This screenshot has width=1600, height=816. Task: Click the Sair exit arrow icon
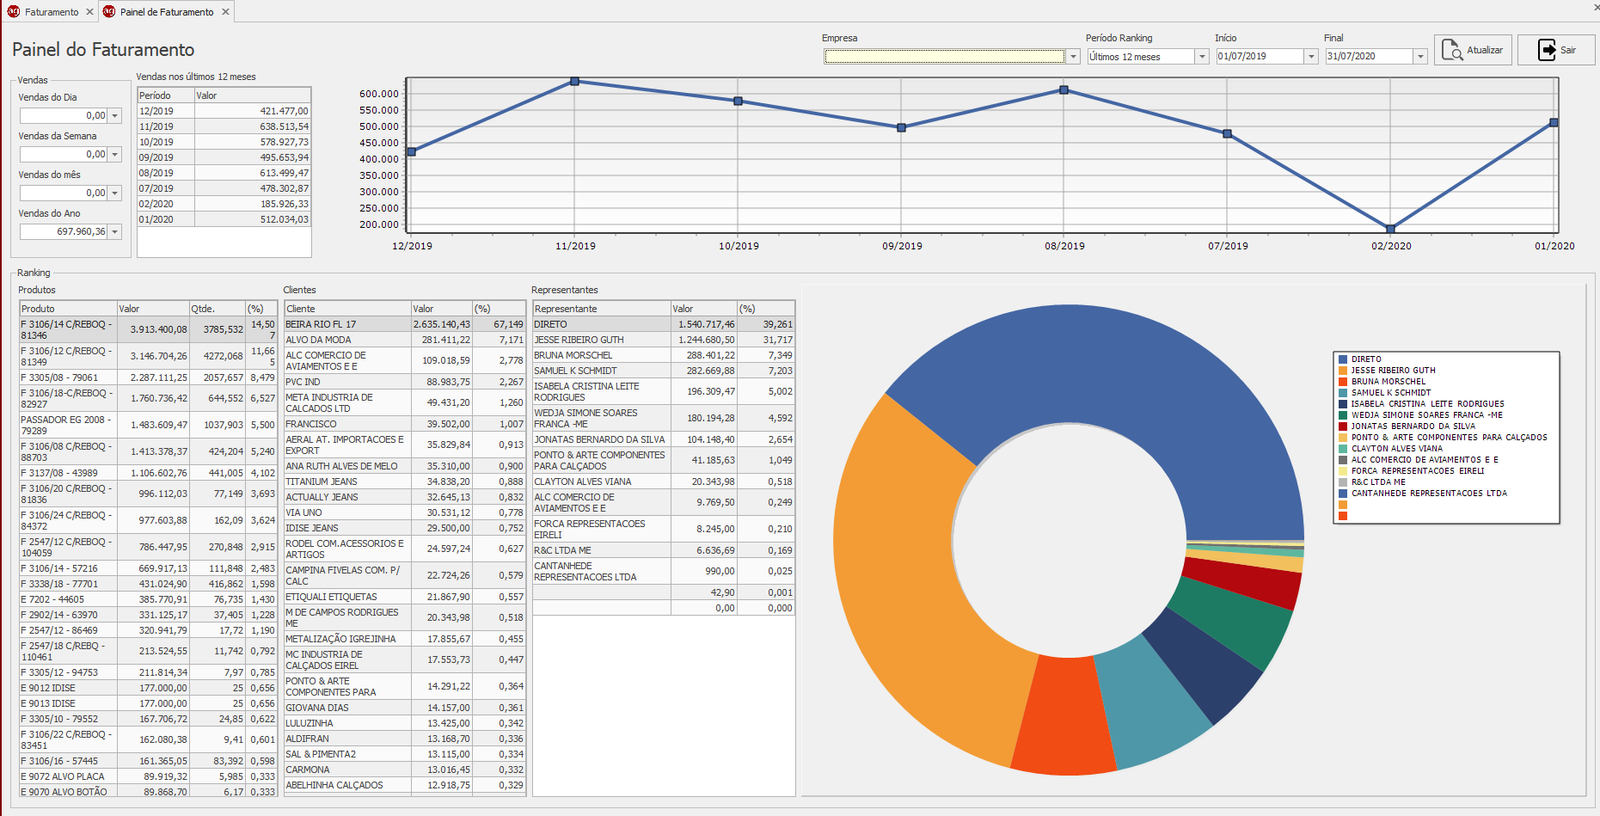pyautogui.click(x=1546, y=50)
